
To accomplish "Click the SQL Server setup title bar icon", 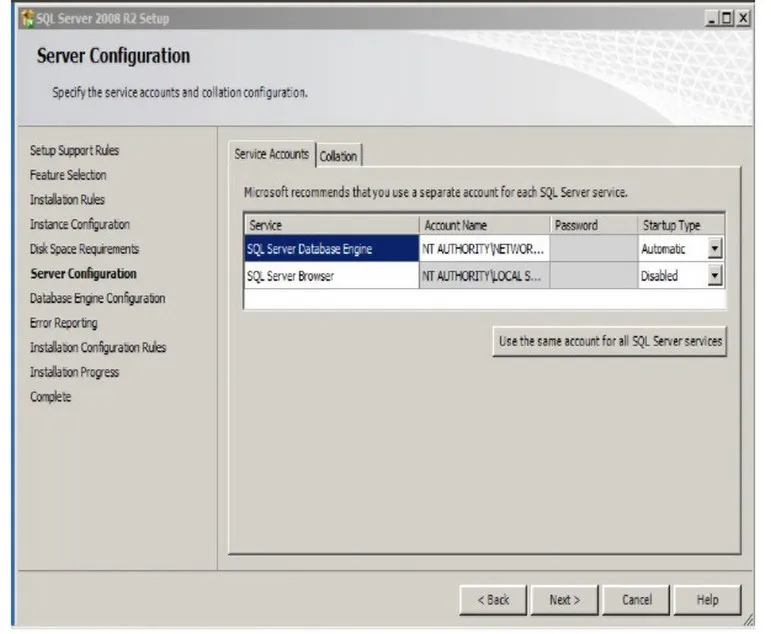I will click(x=28, y=18).
